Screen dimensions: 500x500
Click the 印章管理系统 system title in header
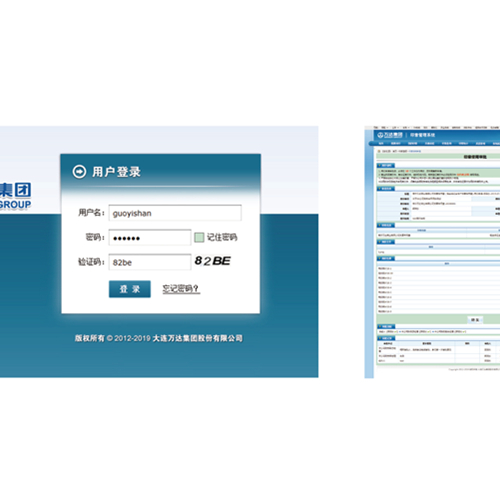click(422, 135)
